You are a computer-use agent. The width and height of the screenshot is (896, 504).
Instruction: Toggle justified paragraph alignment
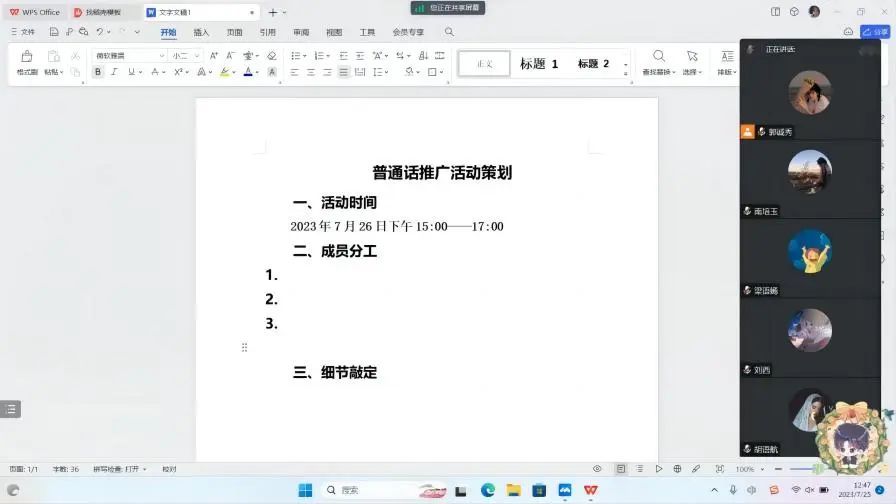344,72
